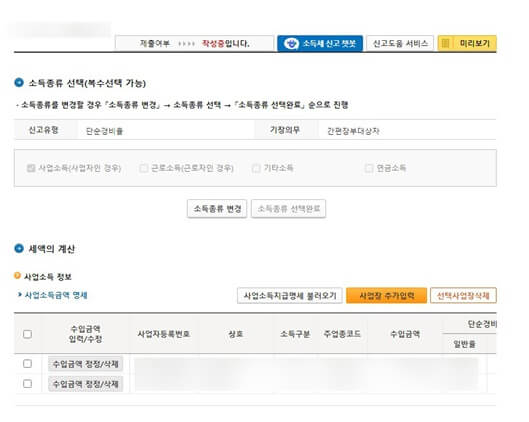Image resolution: width=529 pixels, height=422 pixels.
Task: Check the first business row checkbox
Action: pos(27,364)
